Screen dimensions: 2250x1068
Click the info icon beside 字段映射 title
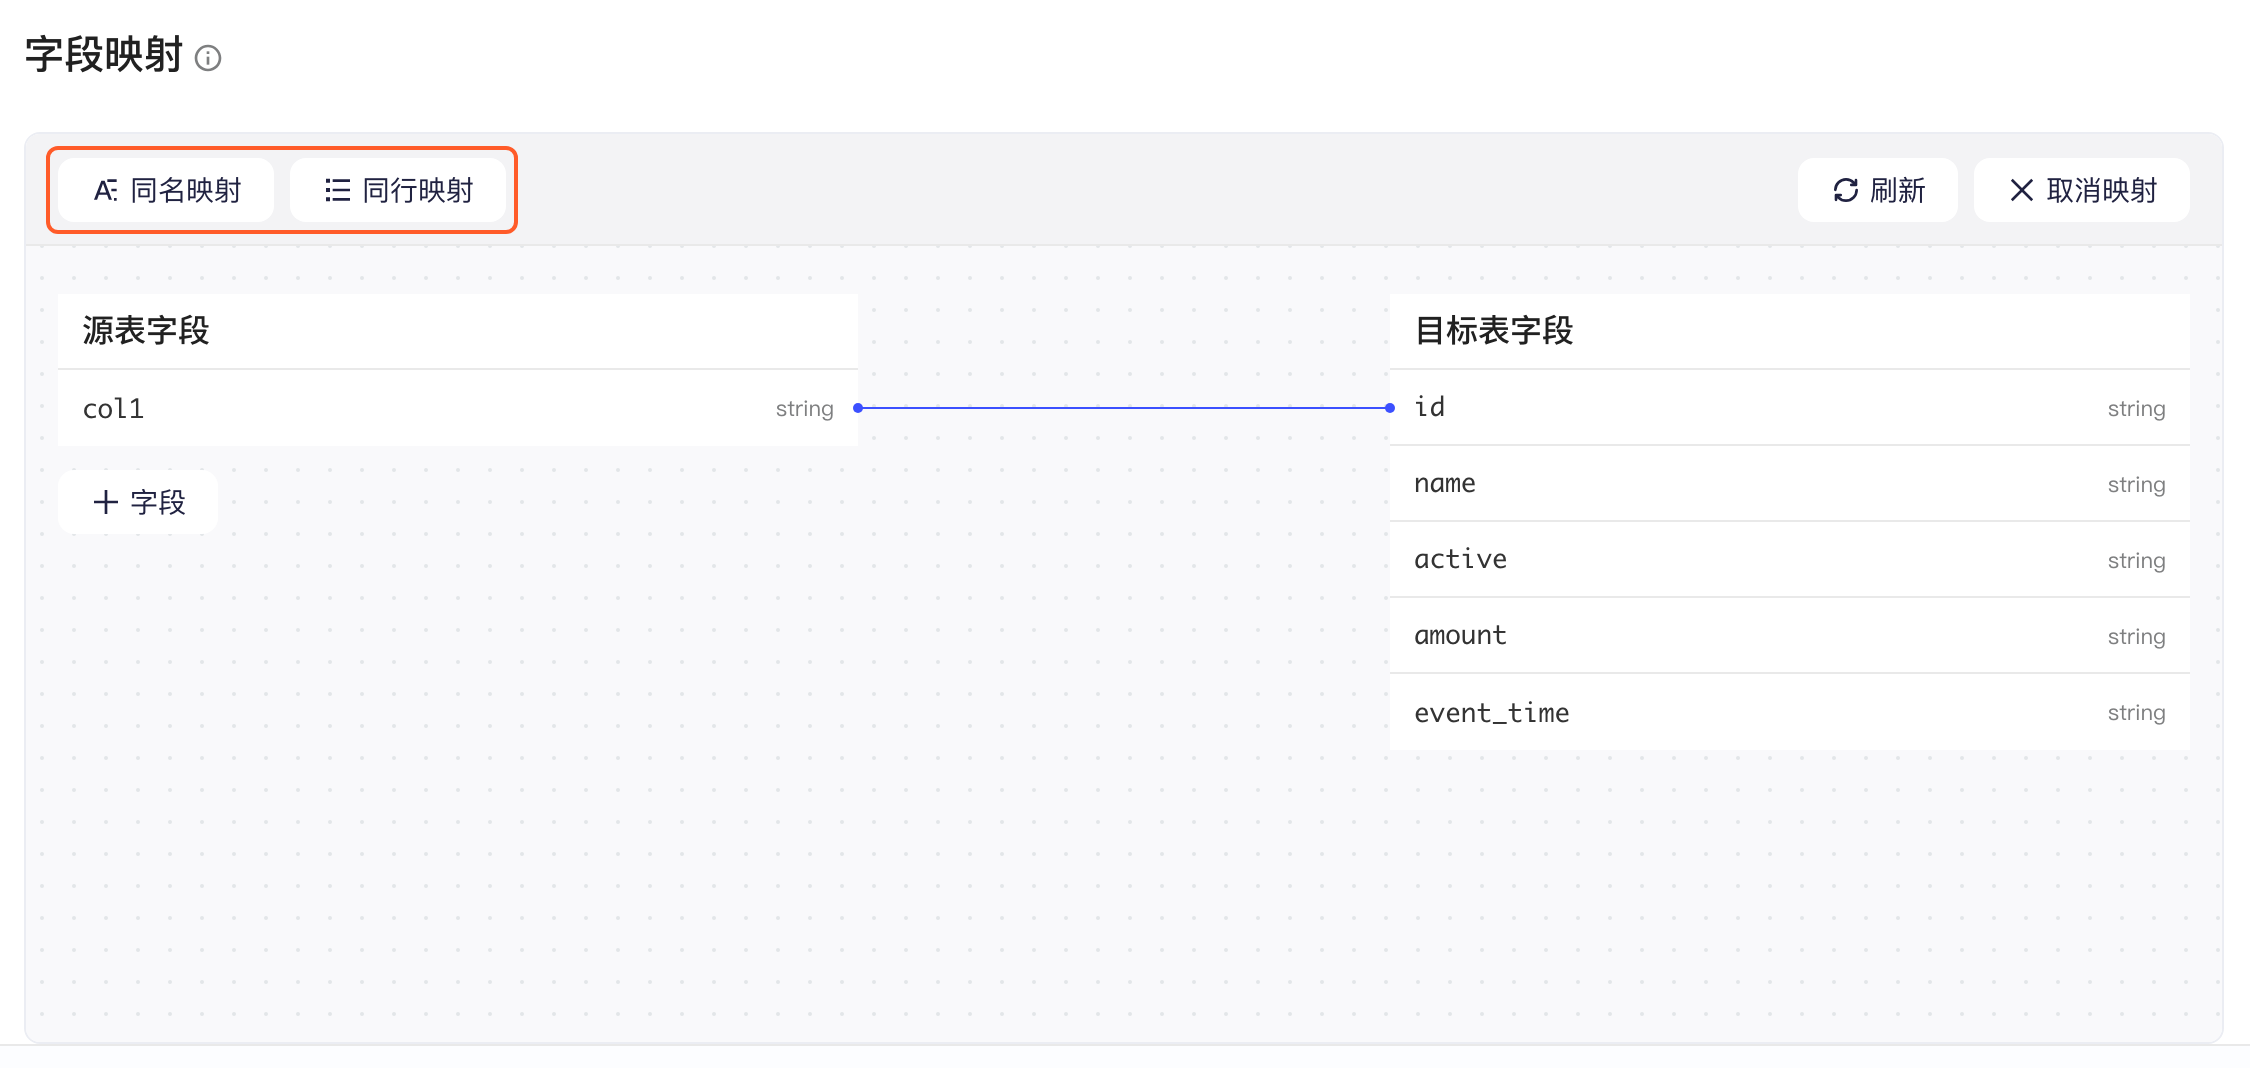(x=208, y=58)
